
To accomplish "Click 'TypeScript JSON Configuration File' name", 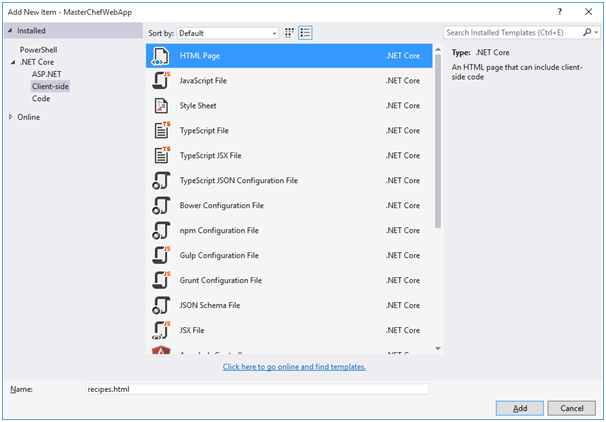I will coord(238,180).
